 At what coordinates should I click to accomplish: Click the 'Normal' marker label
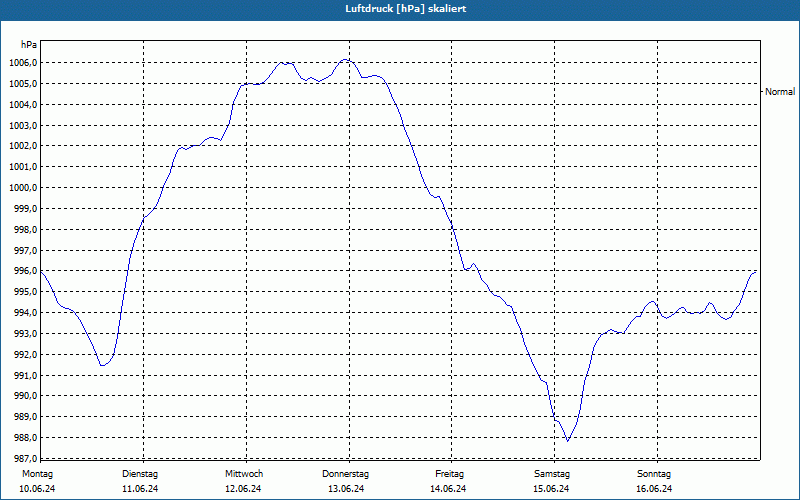tap(780, 92)
